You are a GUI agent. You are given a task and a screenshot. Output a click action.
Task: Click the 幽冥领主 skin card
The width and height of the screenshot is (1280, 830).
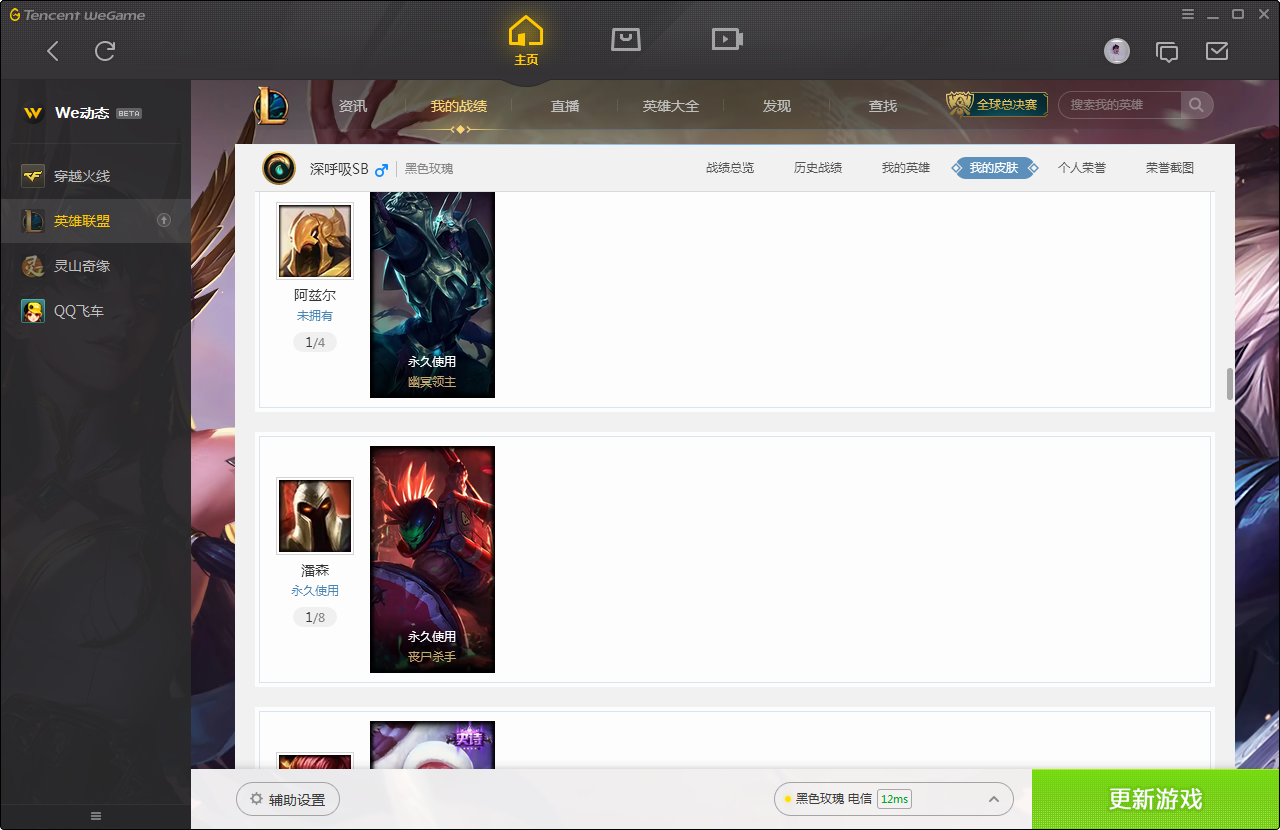(432, 295)
